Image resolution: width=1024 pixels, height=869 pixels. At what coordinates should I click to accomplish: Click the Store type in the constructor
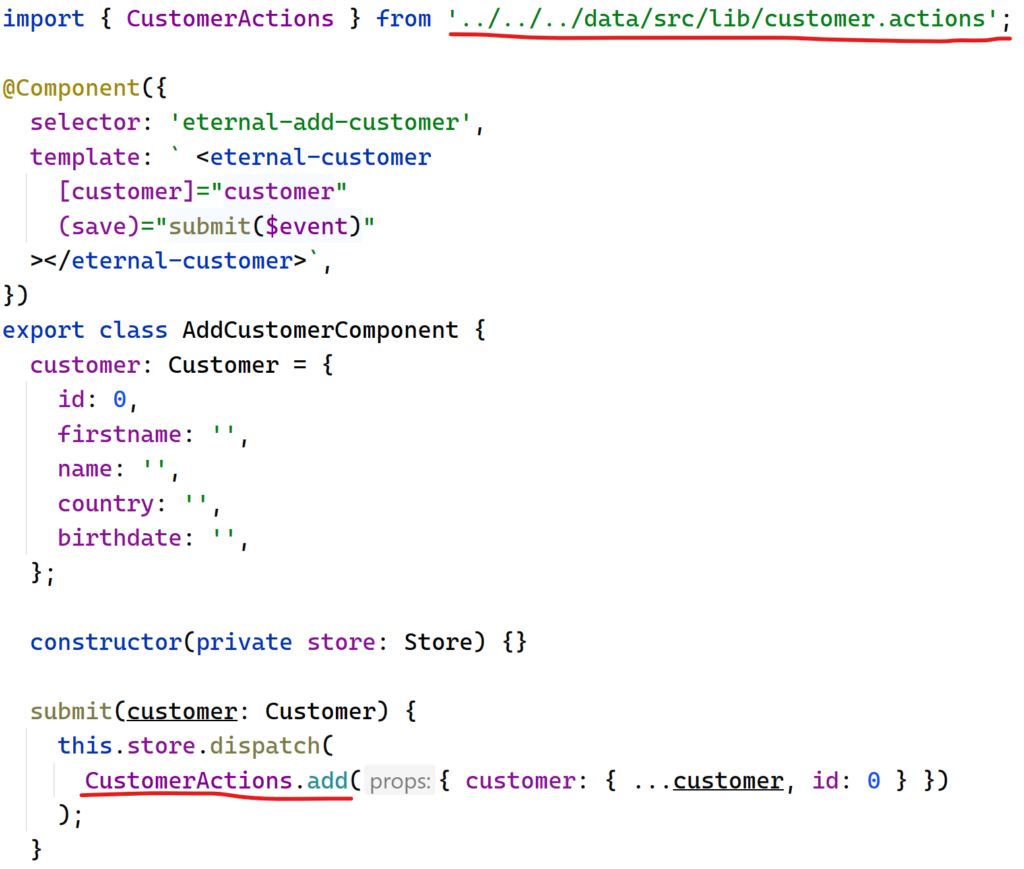[438, 642]
